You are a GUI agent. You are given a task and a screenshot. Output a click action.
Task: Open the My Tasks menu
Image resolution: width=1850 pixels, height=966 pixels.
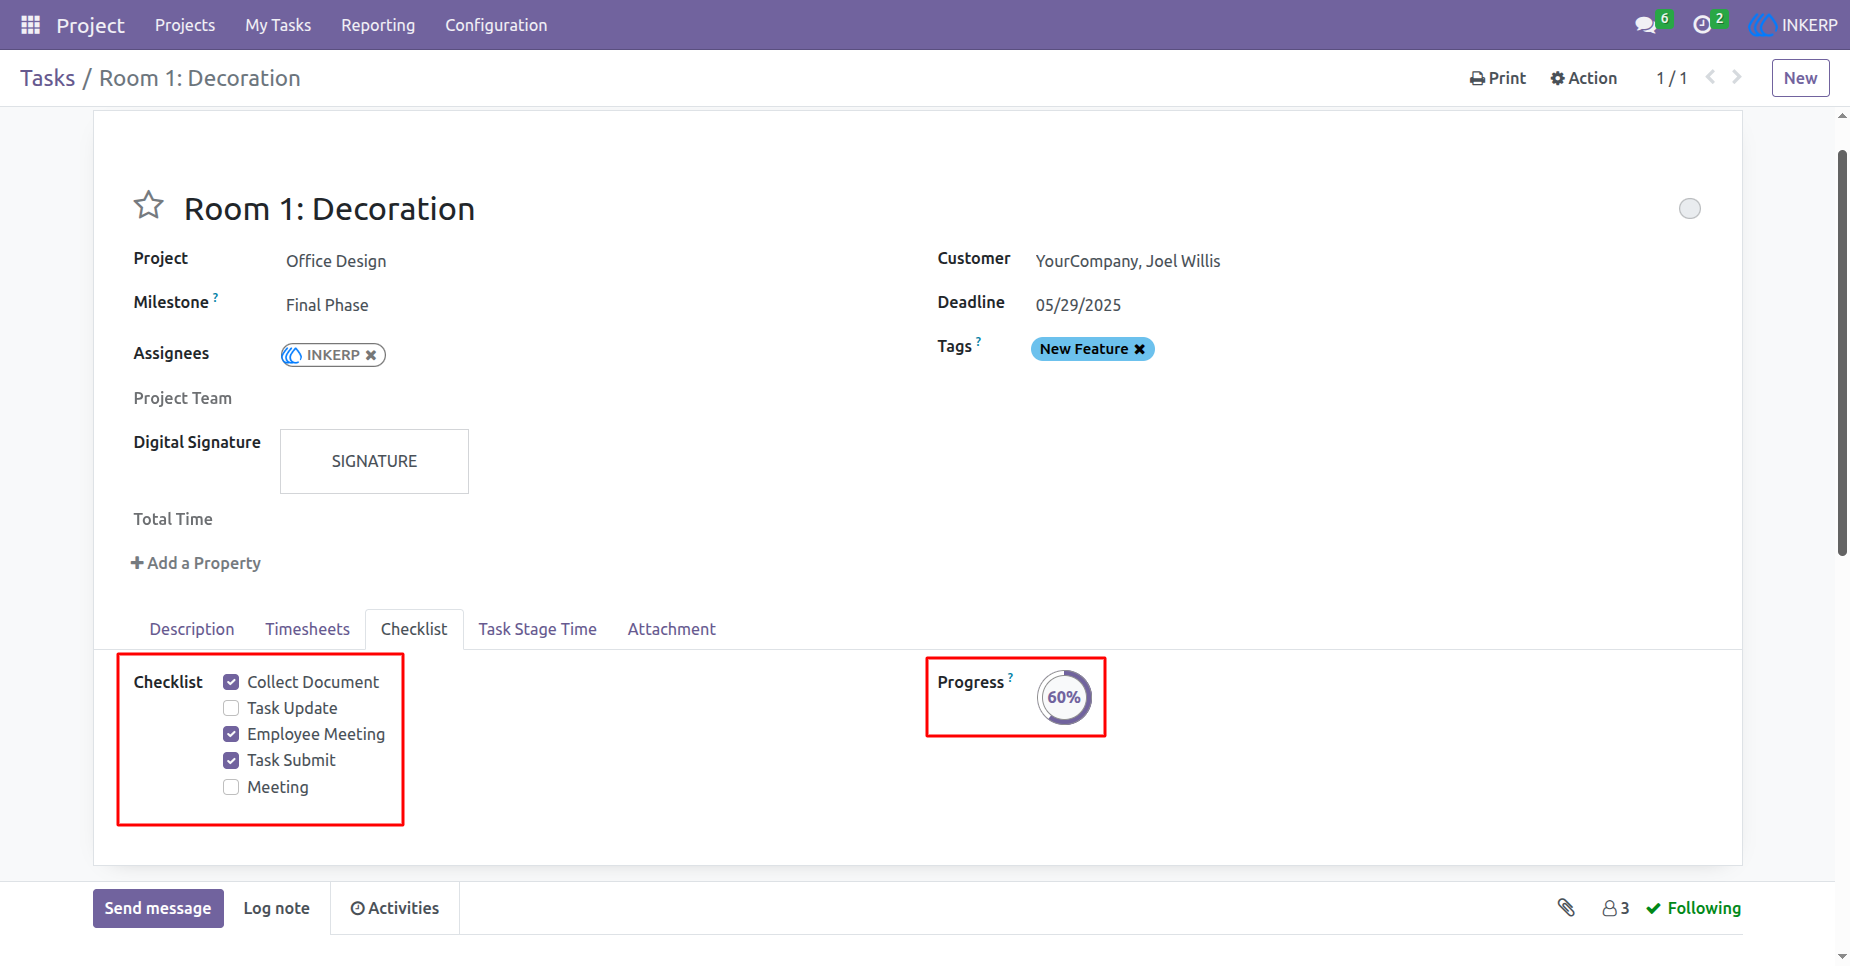coord(278,25)
